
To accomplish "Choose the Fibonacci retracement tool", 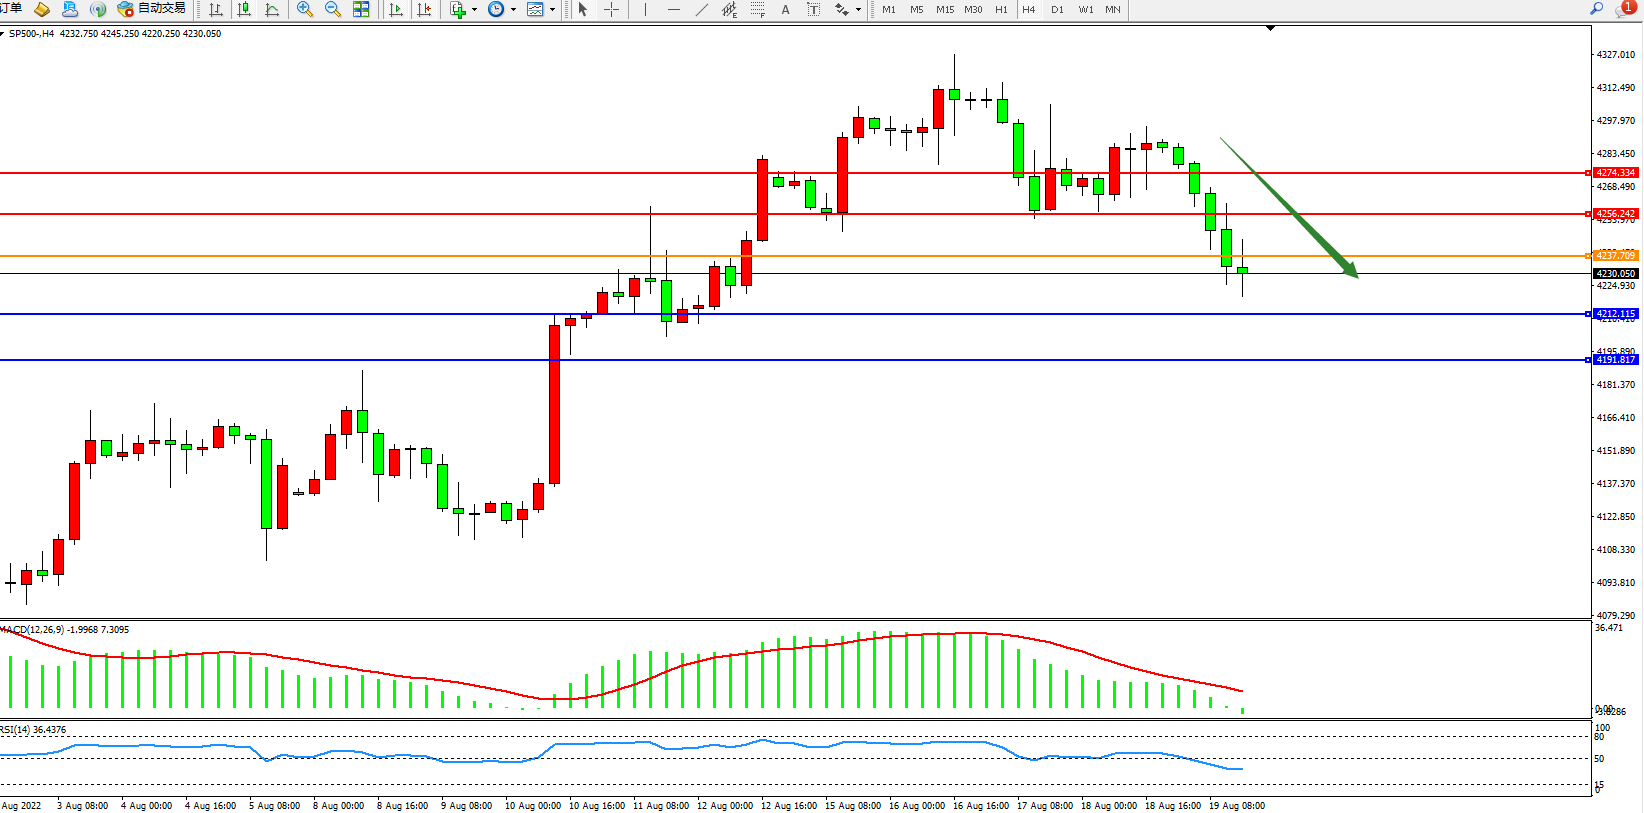I will [757, 10].
